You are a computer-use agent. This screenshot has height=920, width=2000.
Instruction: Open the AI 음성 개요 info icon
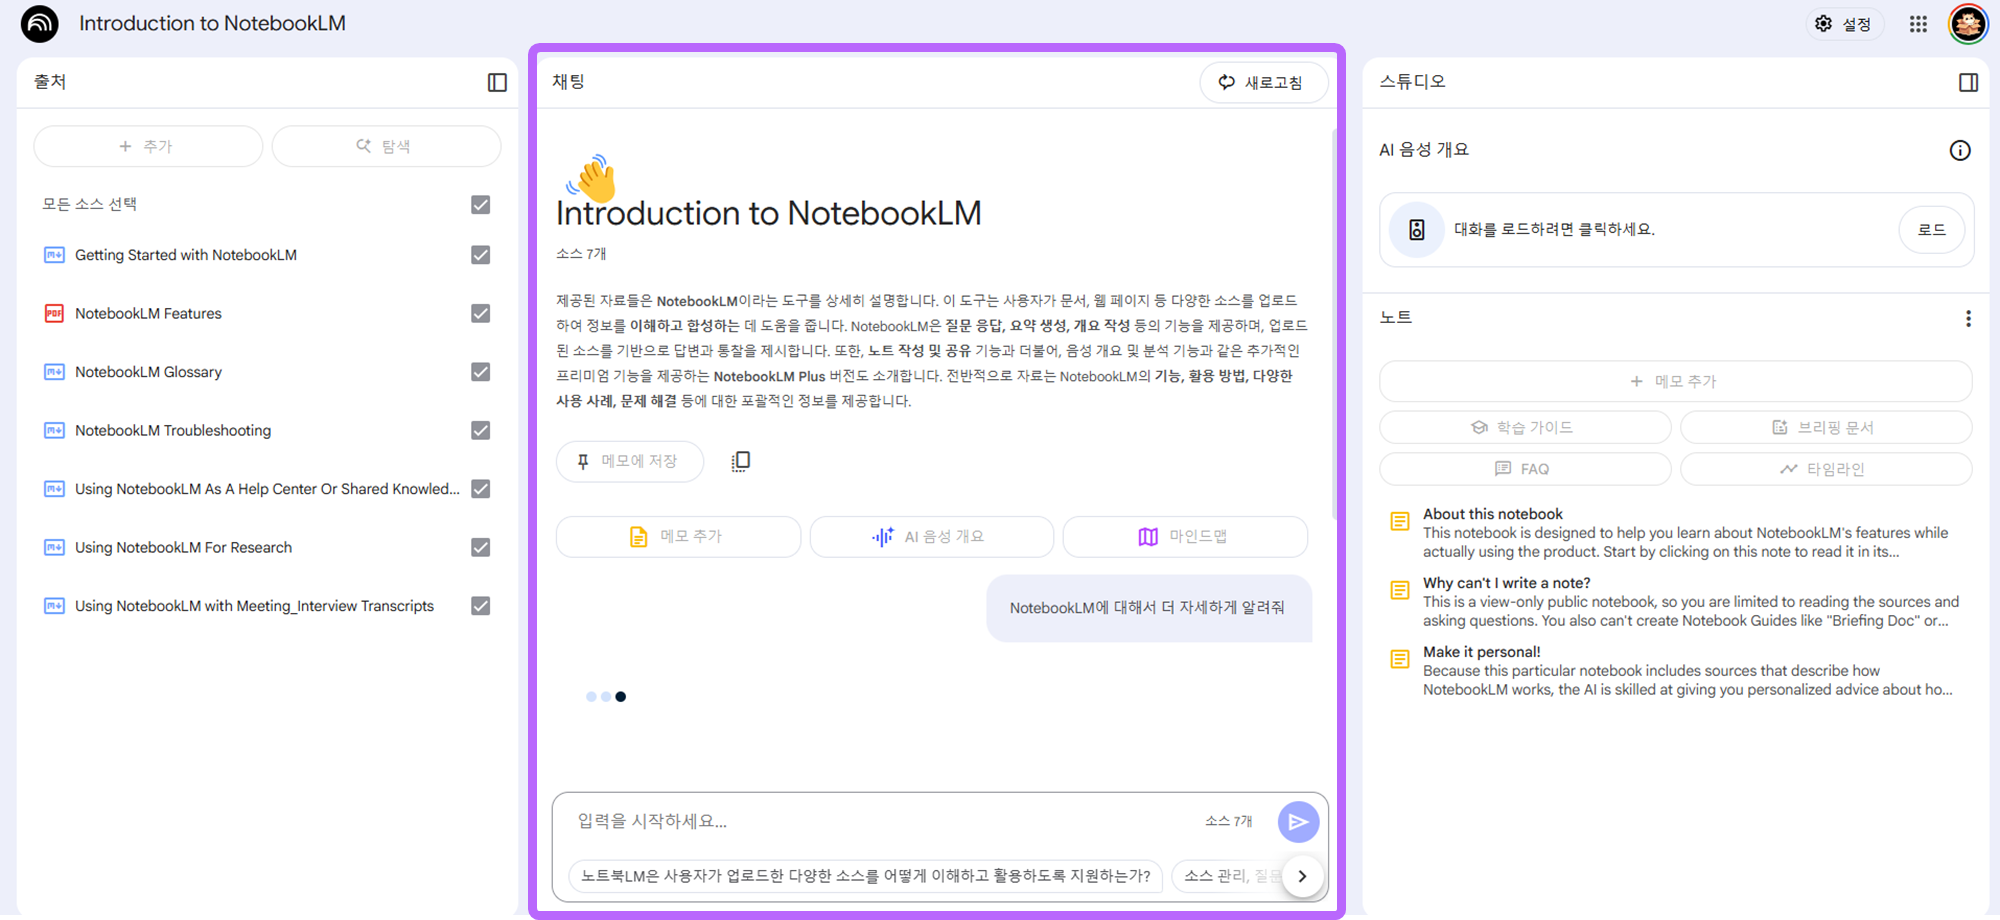pos(1960,150)
